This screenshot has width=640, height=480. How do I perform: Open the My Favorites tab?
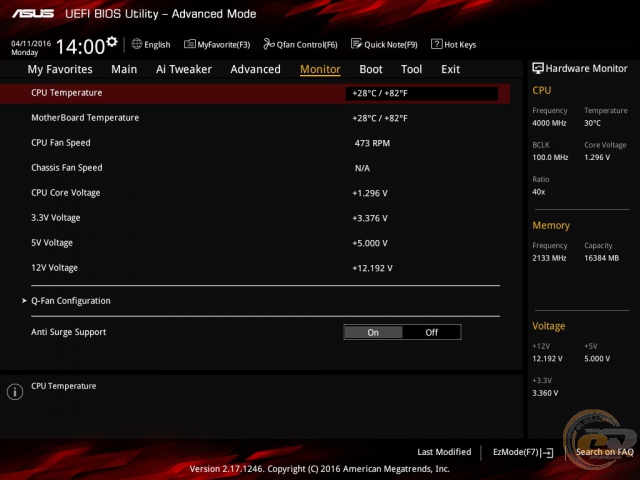coord(60,69)
